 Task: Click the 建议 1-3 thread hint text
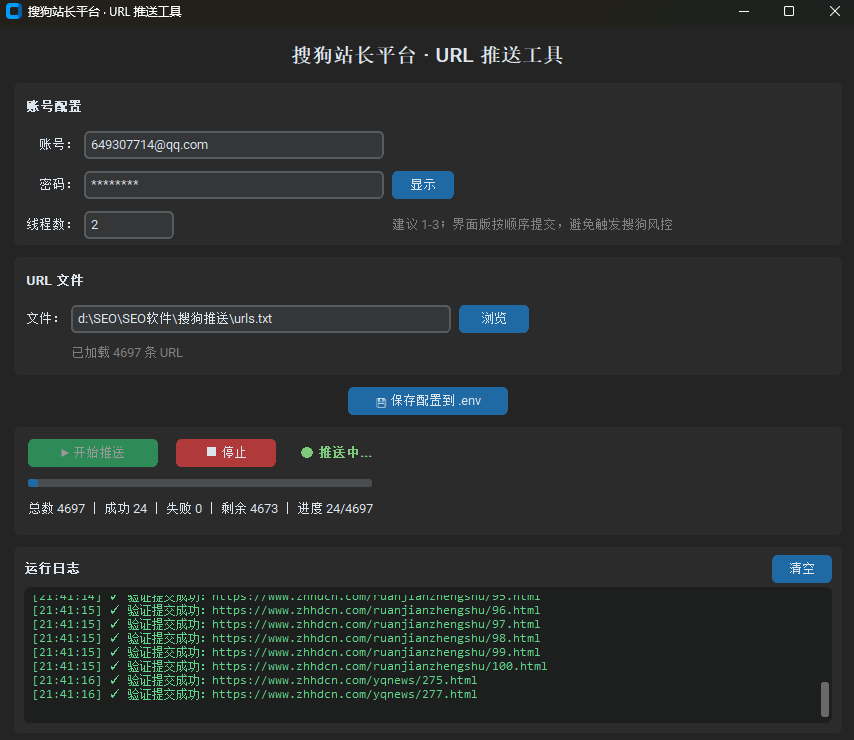532,224
